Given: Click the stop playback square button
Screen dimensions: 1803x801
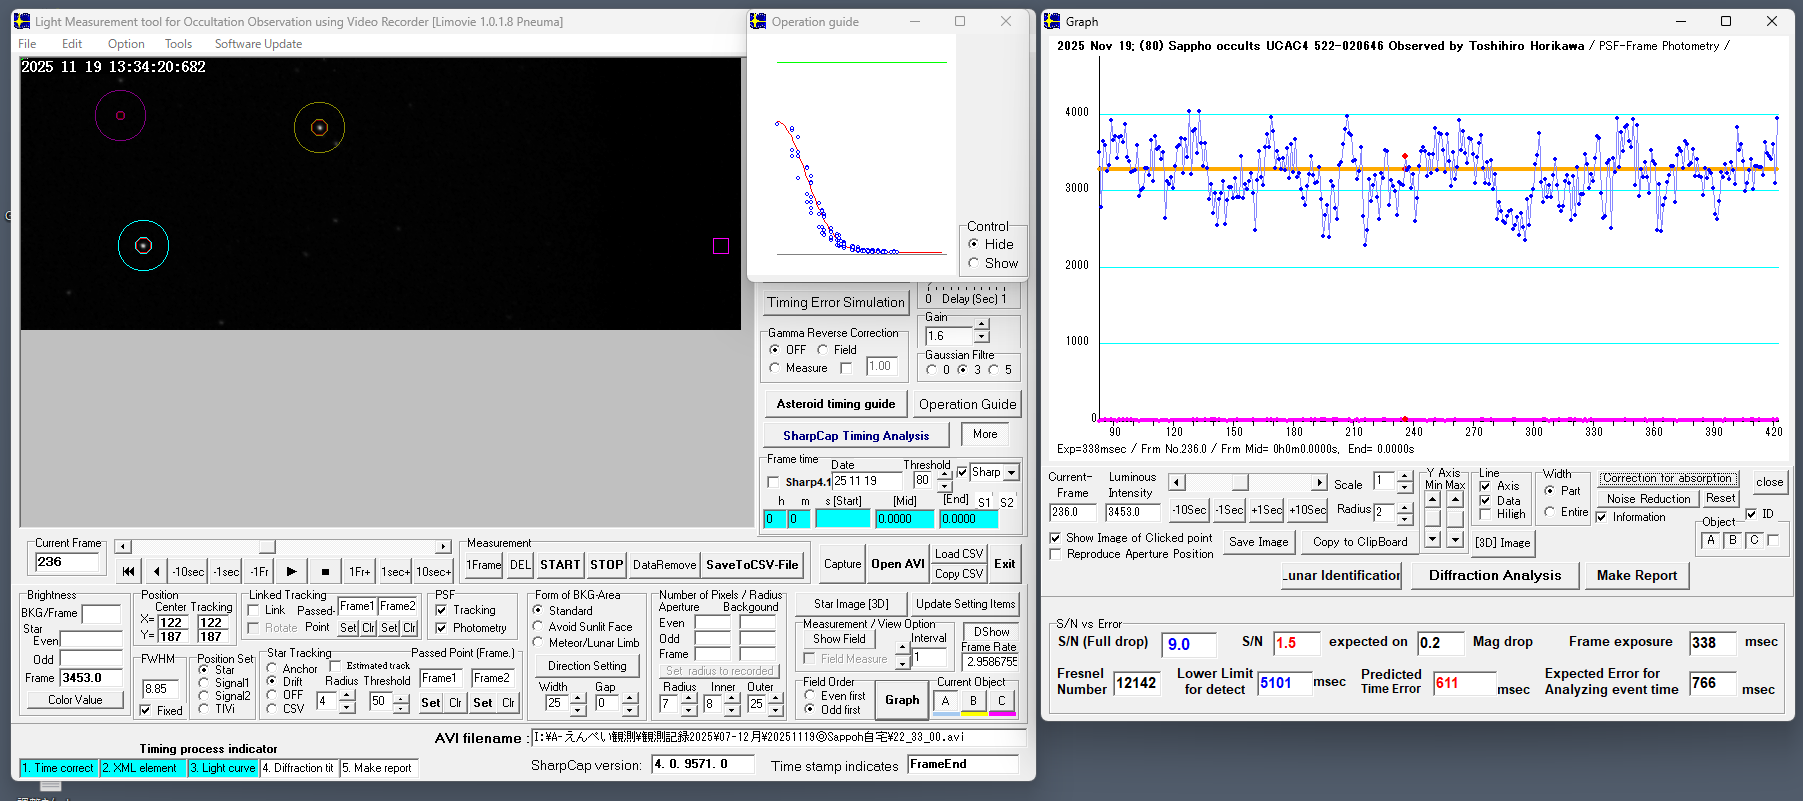Looking at the screenshot, I should pos(325,571).
